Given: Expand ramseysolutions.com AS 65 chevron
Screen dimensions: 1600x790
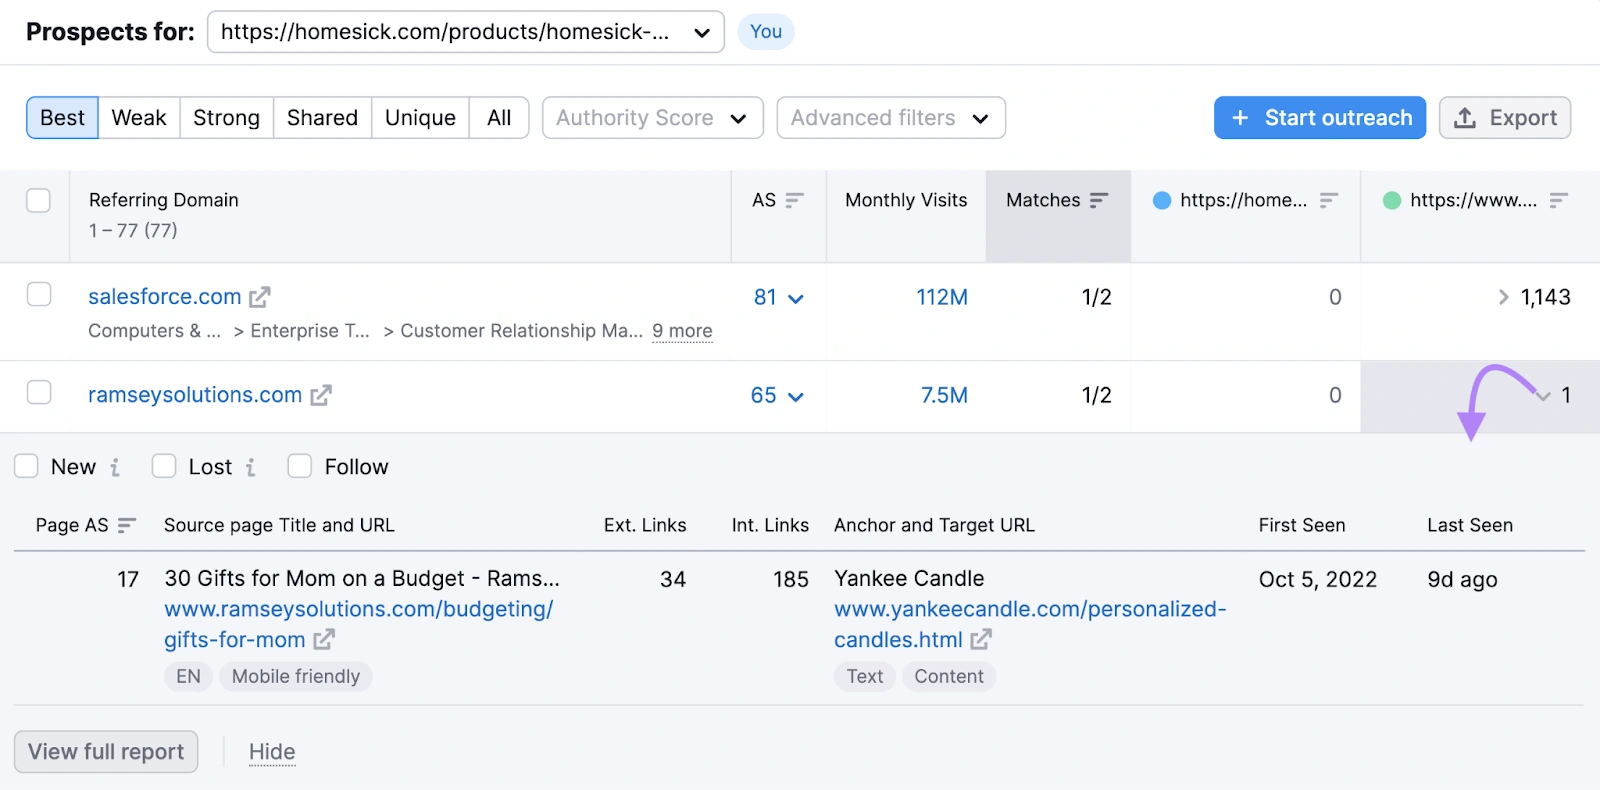Looking at the screenshot, I should tap(796, 396).
